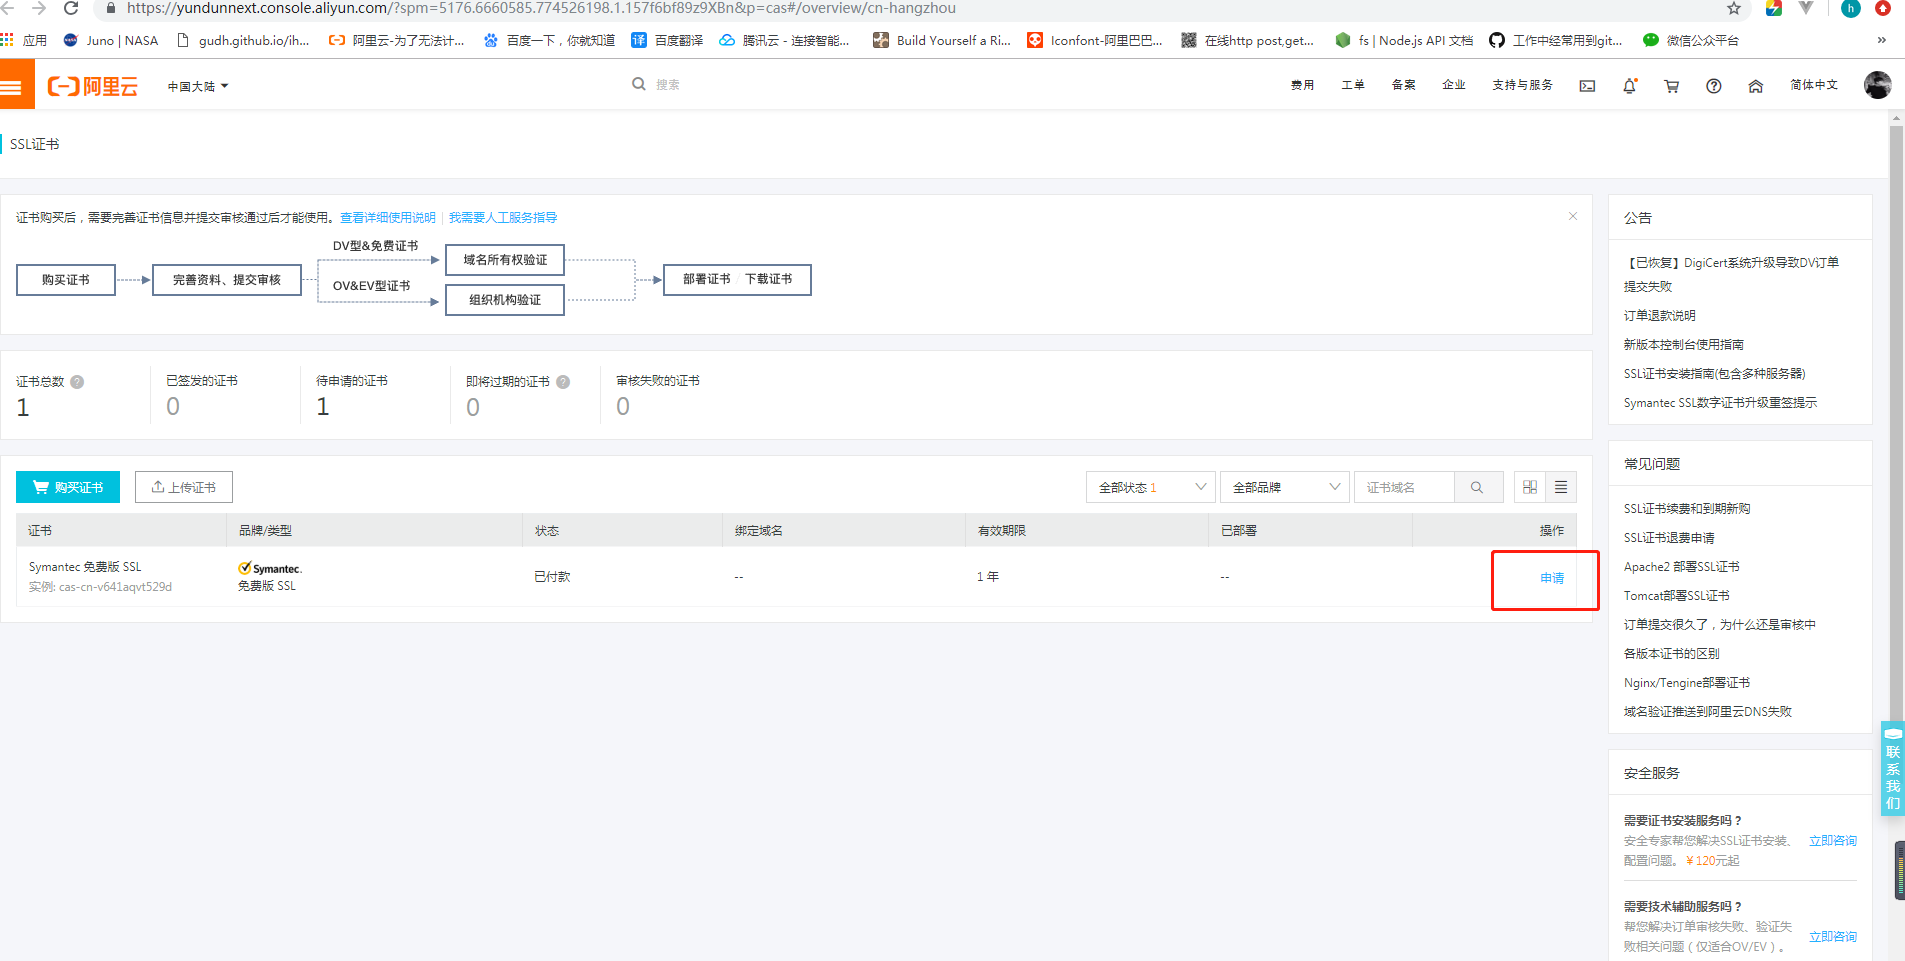Open the notifications bell icon

[1629, 86]
